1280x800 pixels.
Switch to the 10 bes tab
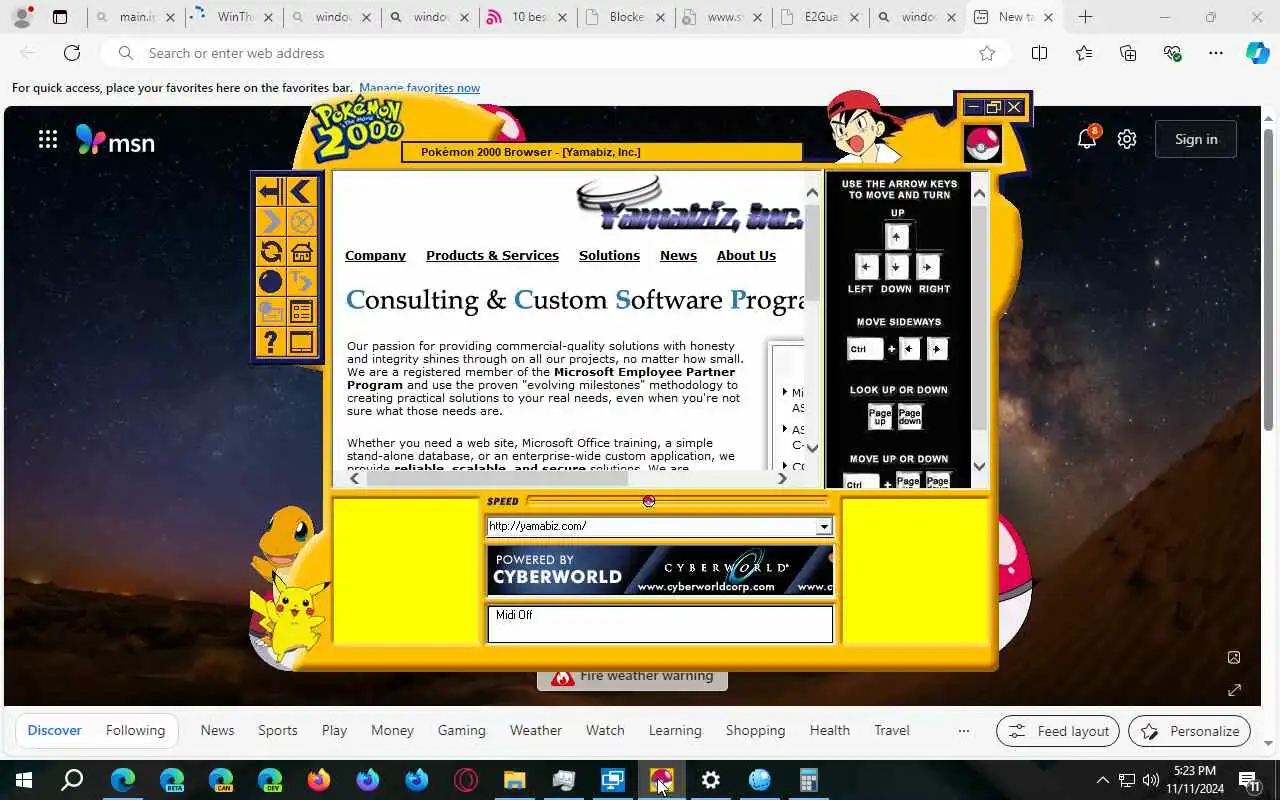[x=527, y=17]
